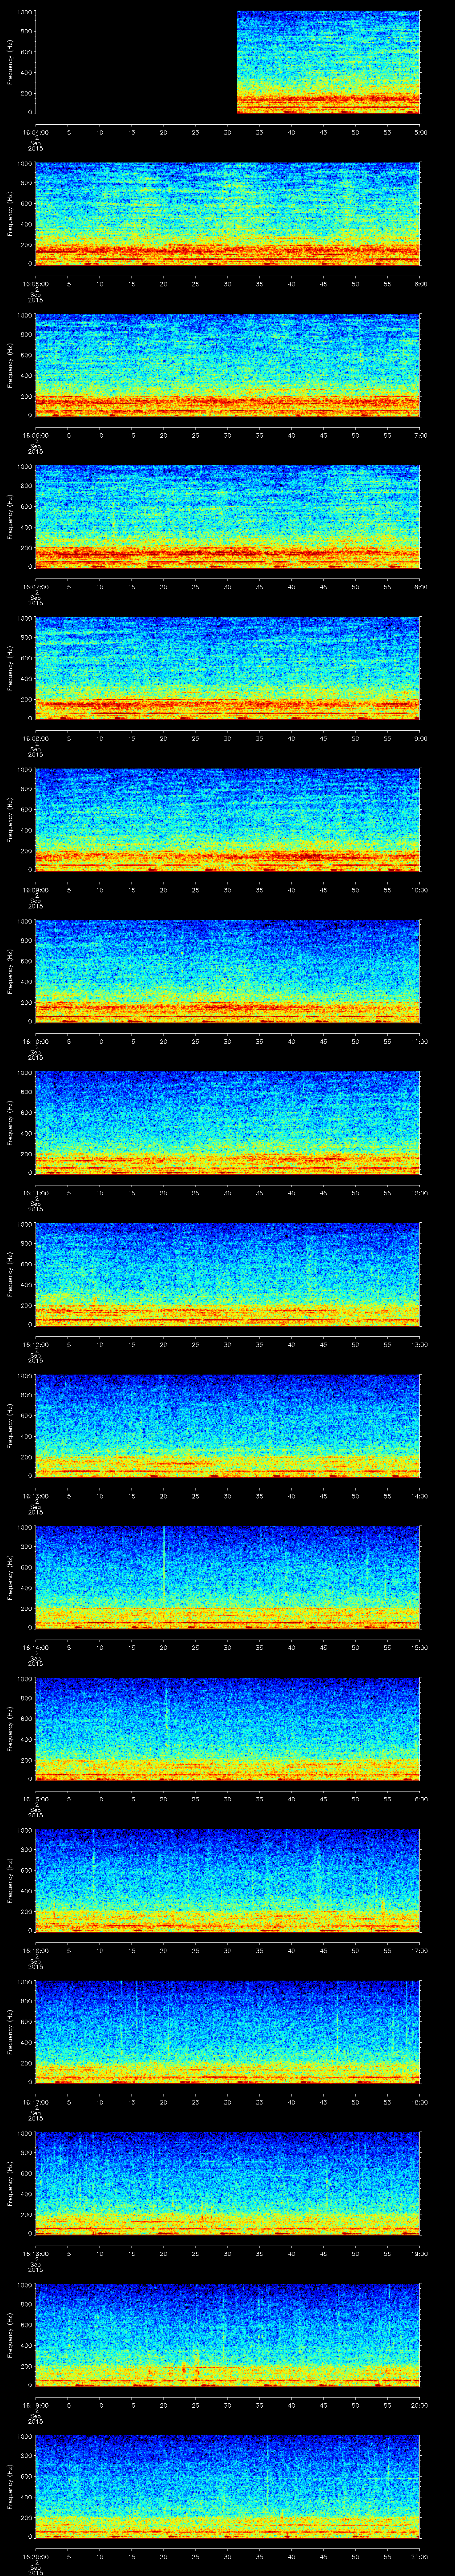Select the 17:00 end time label
Viewport: 455px width, 2576px height.
tap(420, 1950)
